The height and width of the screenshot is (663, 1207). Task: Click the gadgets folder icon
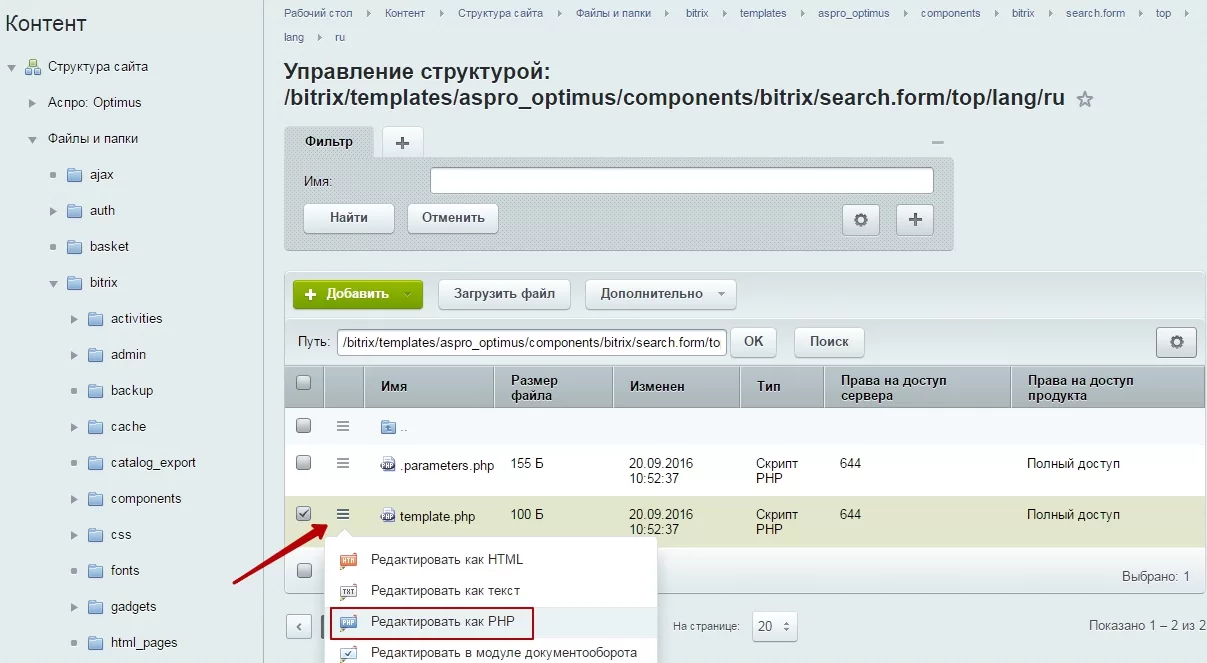pyautogui.click(x=96, y=607)
